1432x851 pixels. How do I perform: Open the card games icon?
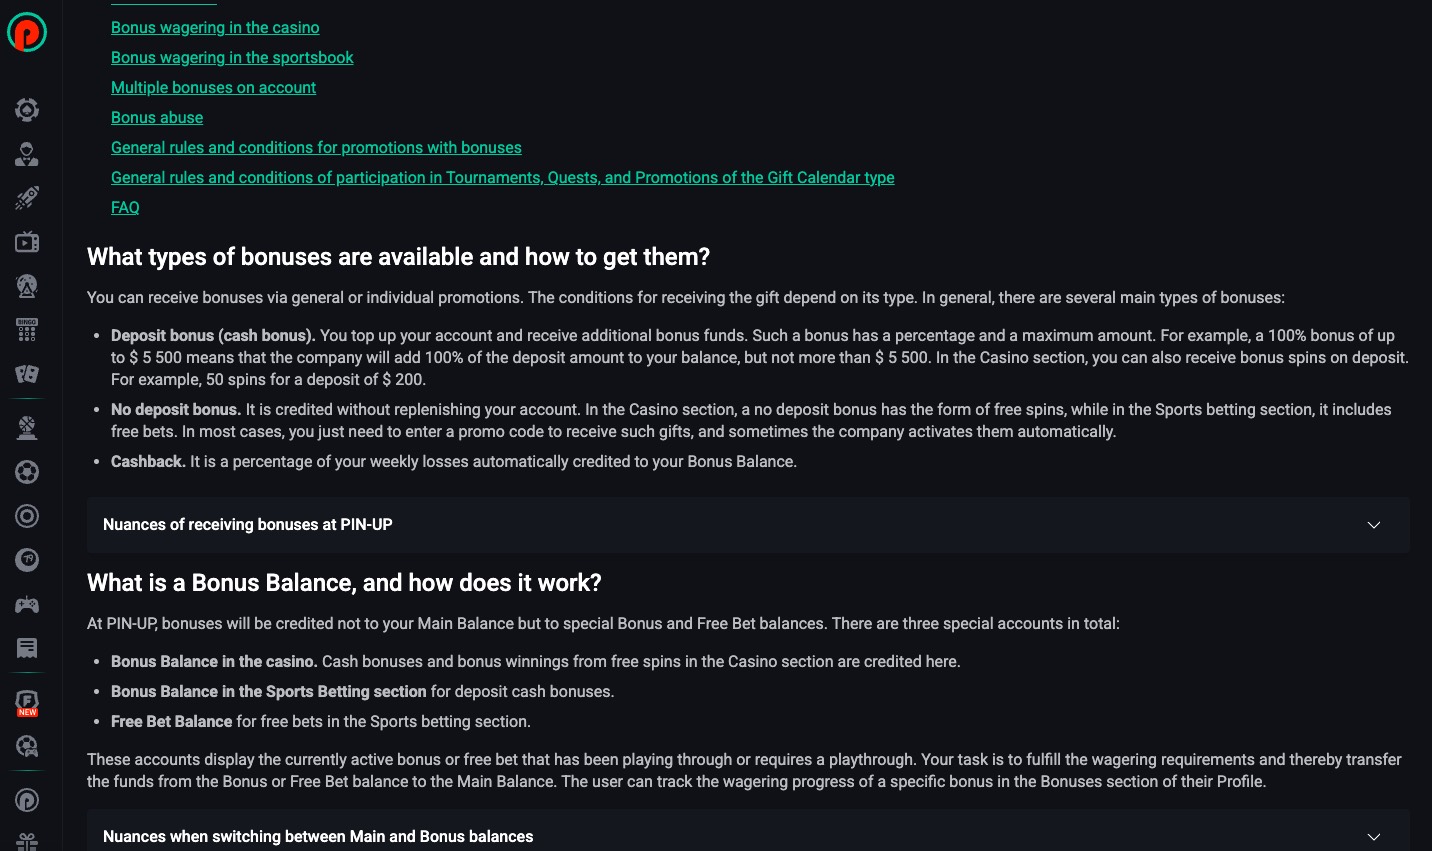27,374
